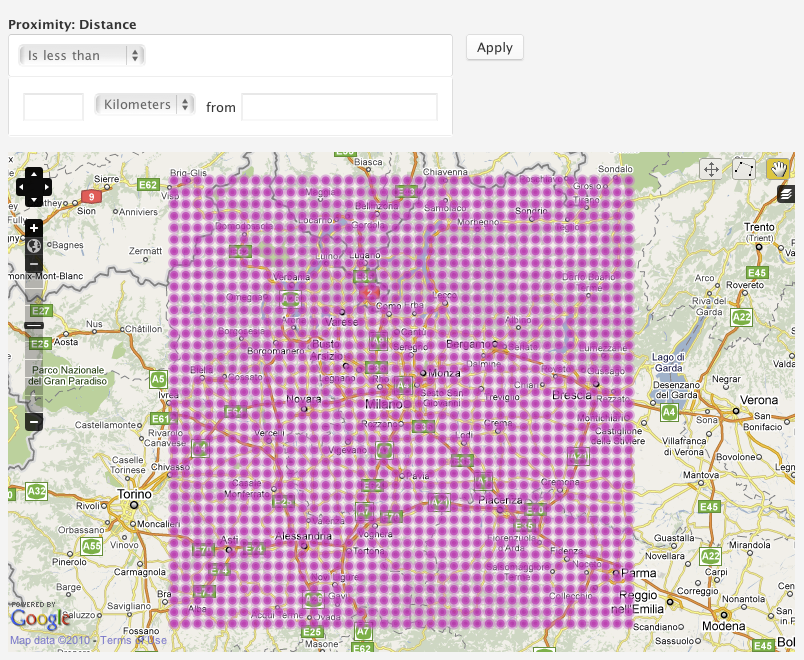The image size is (804, 660).
Task: Select the hand pan tool
Action: [777, 169]
